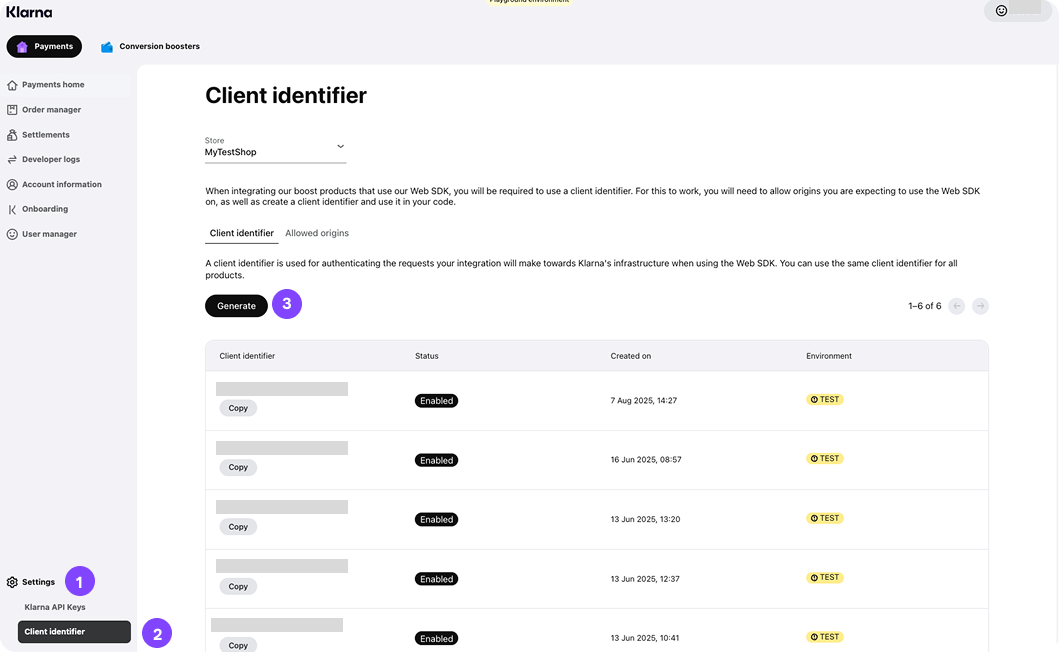Select the Client identifier tab
This screenshot has width=1059, height=652.
(241, 233)
